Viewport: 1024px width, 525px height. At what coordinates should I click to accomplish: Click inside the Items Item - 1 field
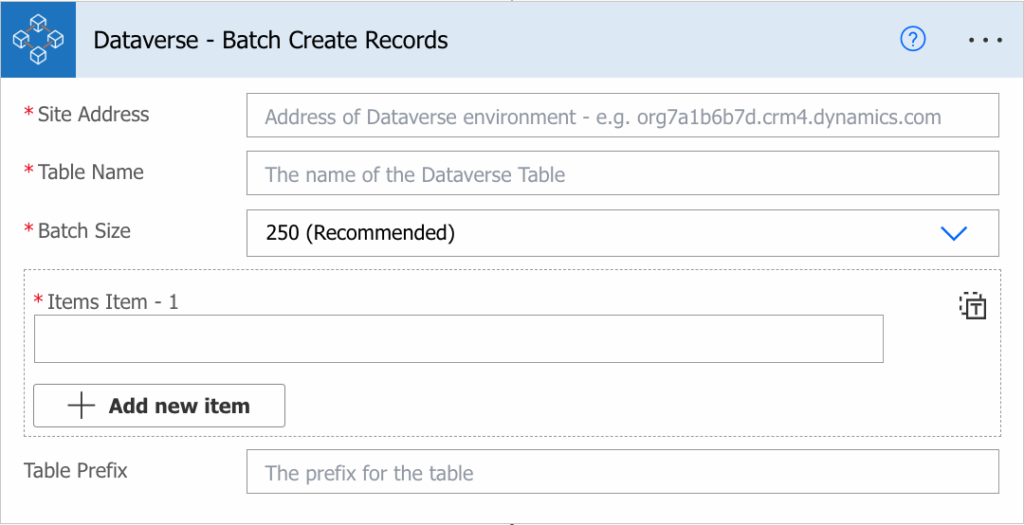point(458,339)
